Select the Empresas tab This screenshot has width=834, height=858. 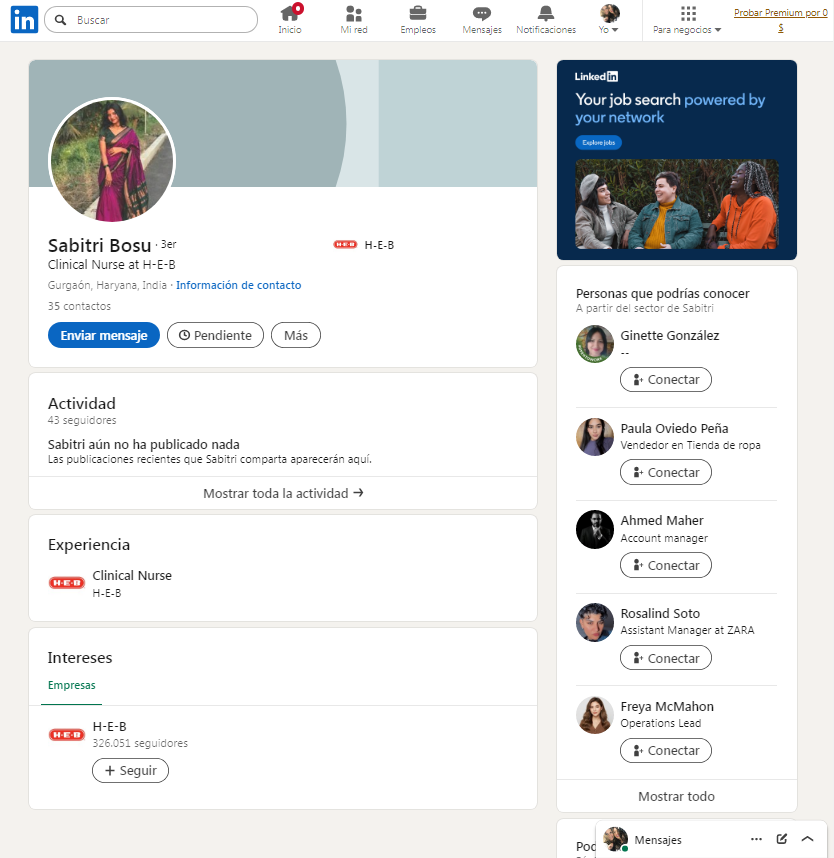(x=72, y=685)
